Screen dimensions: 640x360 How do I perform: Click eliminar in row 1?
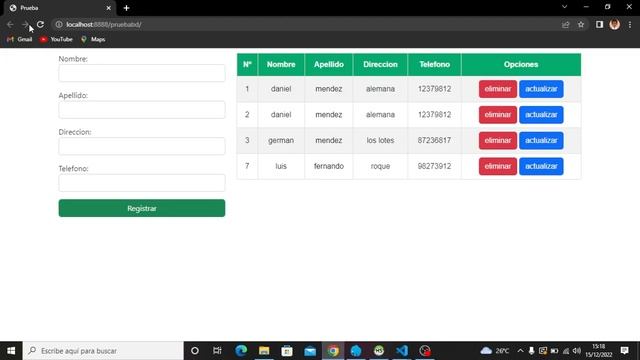tap(498, 89)
